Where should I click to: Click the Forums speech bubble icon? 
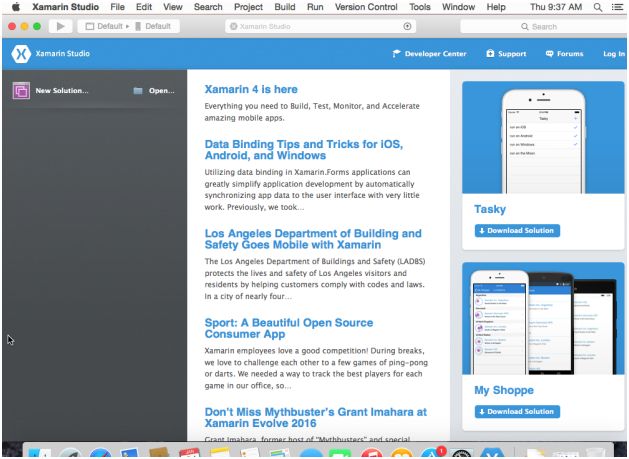click(549, 54)
